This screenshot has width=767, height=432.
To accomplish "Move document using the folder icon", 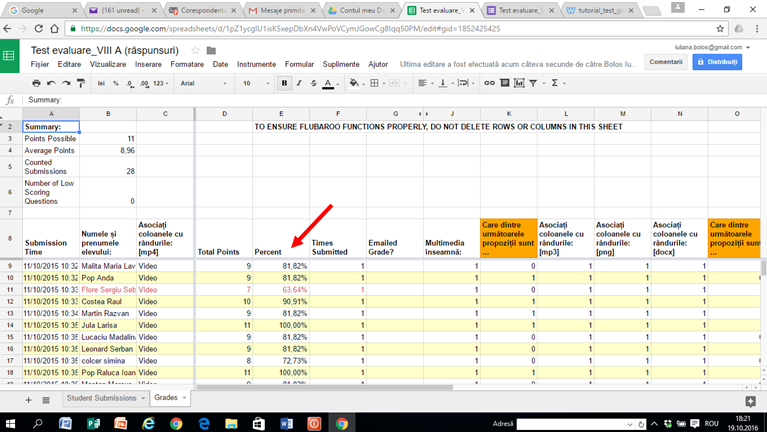I will [211, 50].
